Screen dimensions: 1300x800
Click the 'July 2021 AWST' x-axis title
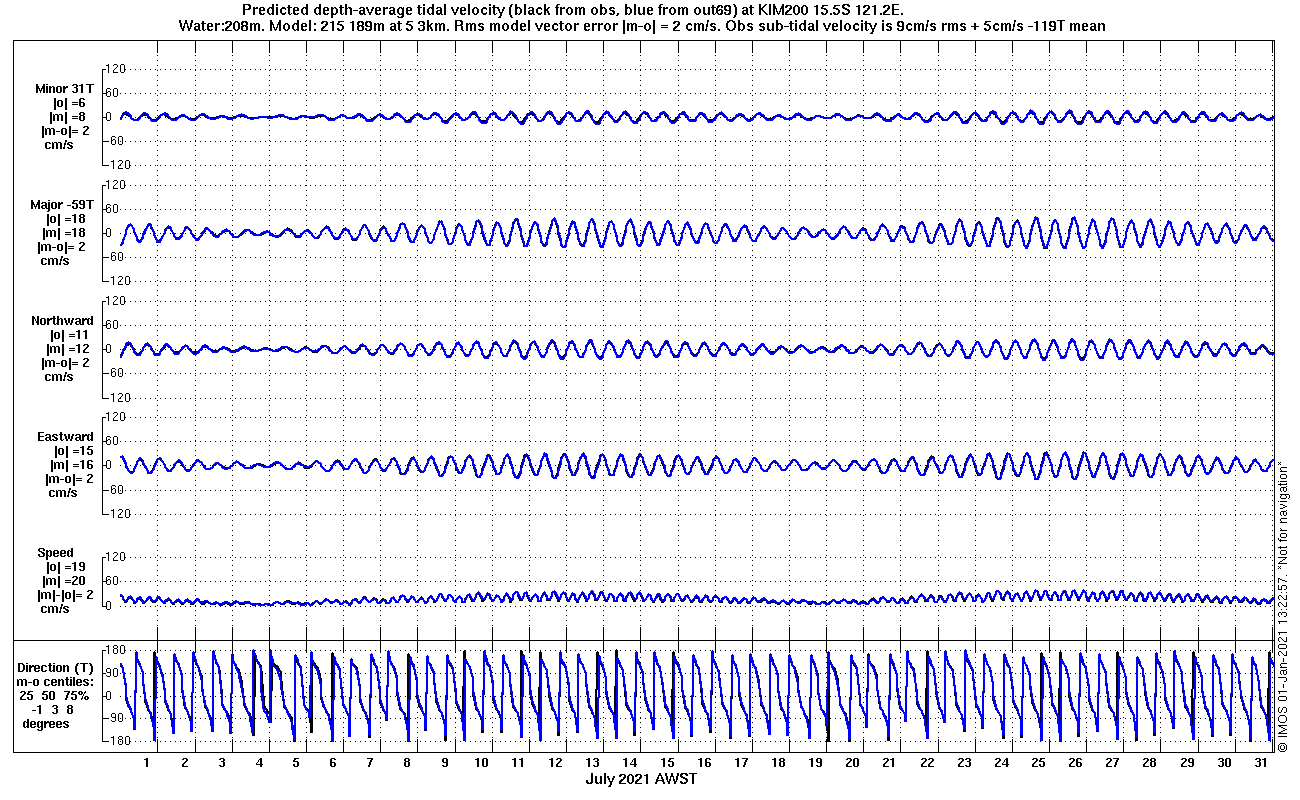(641, 779)
